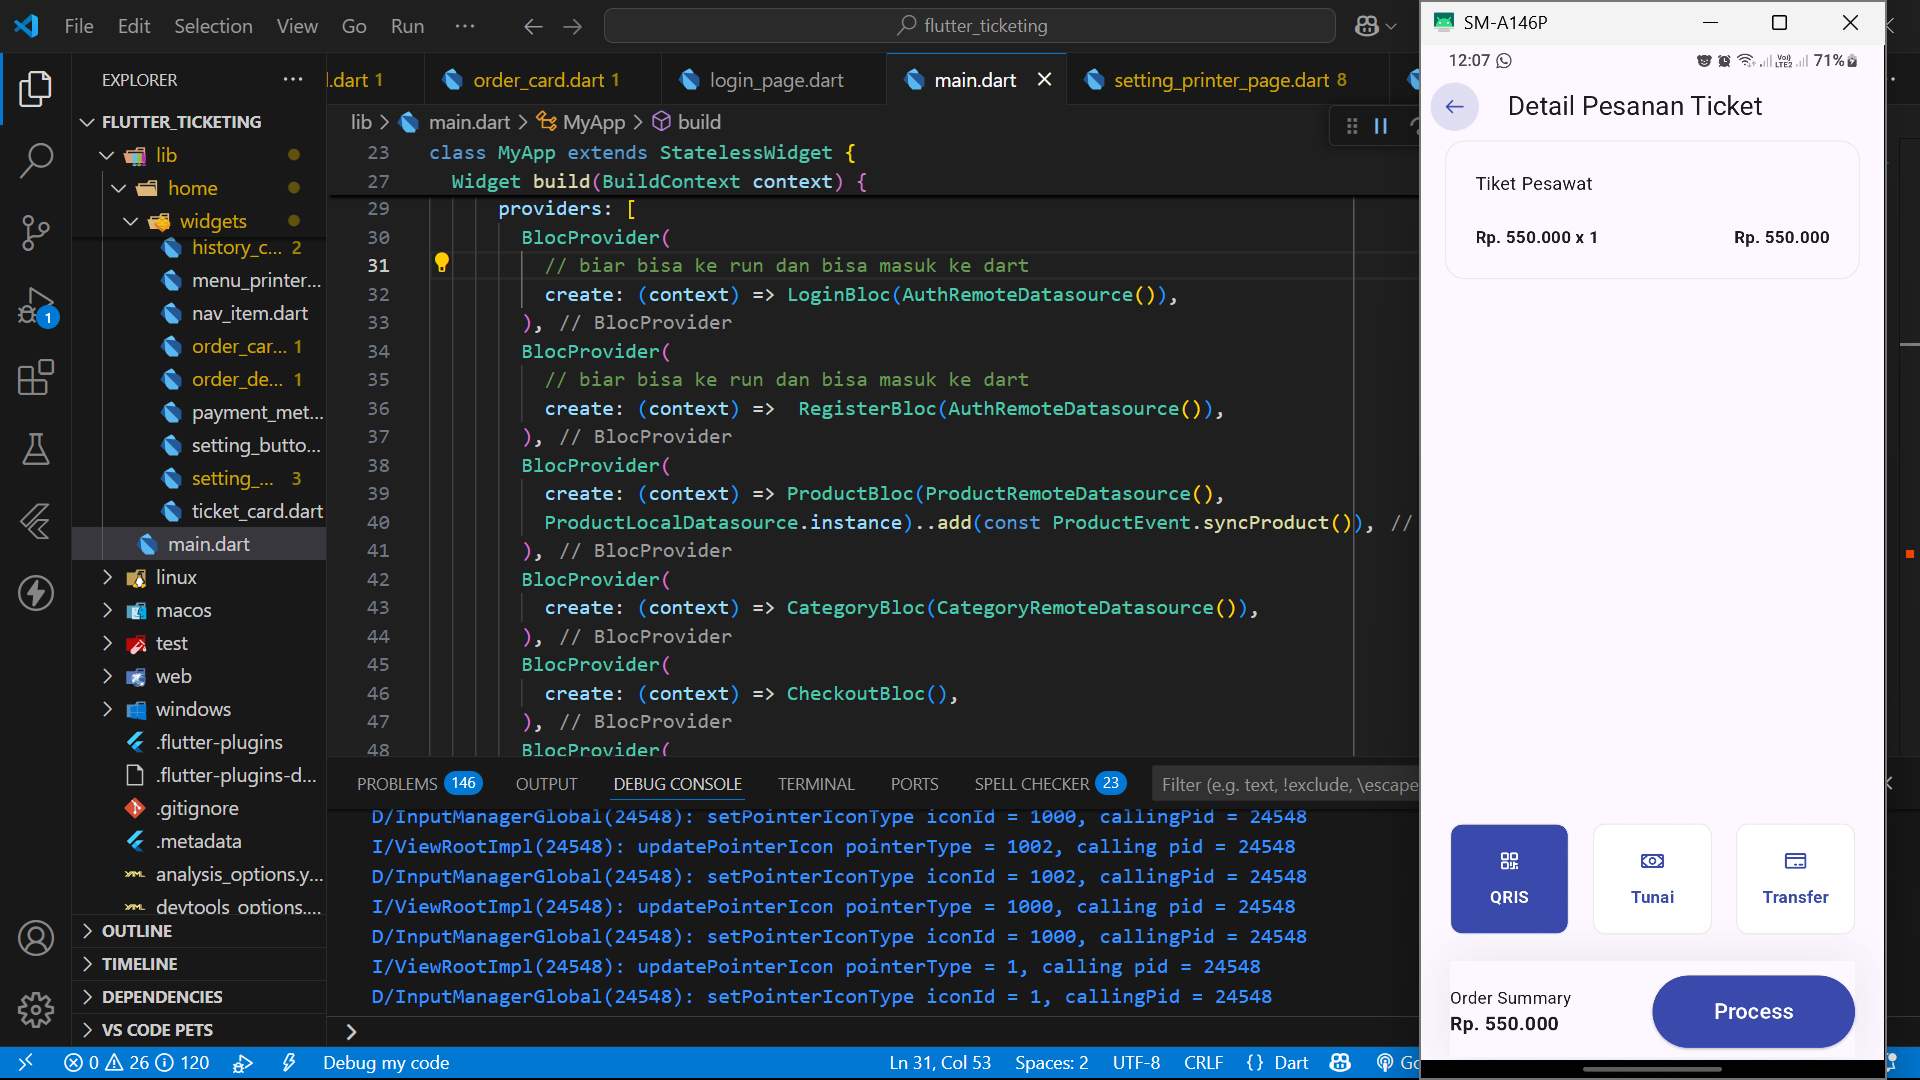Open the Selection menu
Viewport: 1920px width, 1080px height.
coord(213,26)
